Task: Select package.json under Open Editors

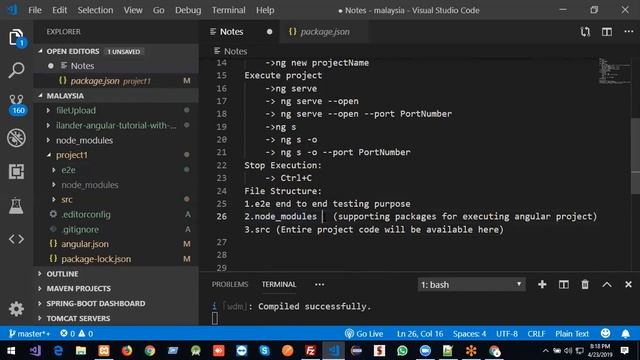Action: [x=116, y=81]
